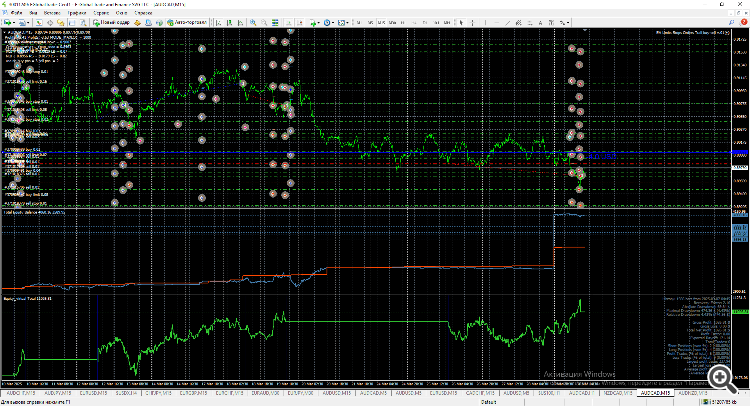Switch to the EURGBP,M15 chart tab
Screen dimensions: 750x406
(193, 393)
